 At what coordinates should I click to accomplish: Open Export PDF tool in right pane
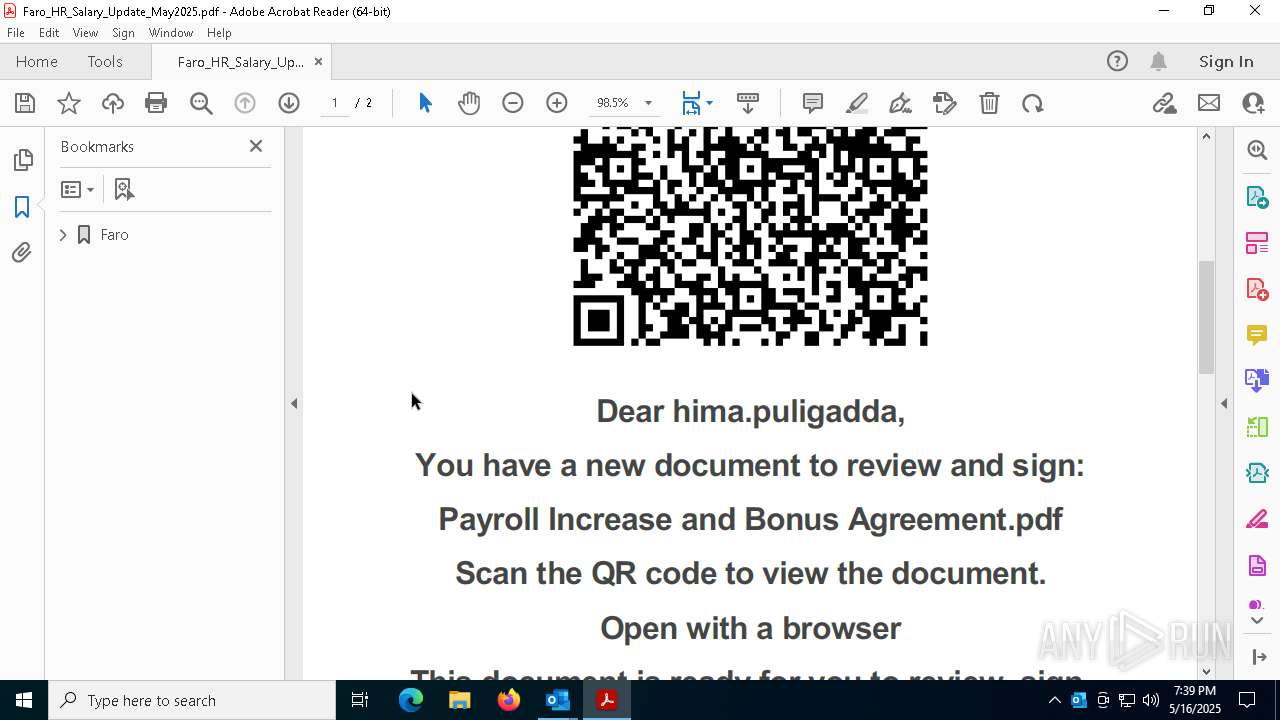click(x=1257, y=196)
